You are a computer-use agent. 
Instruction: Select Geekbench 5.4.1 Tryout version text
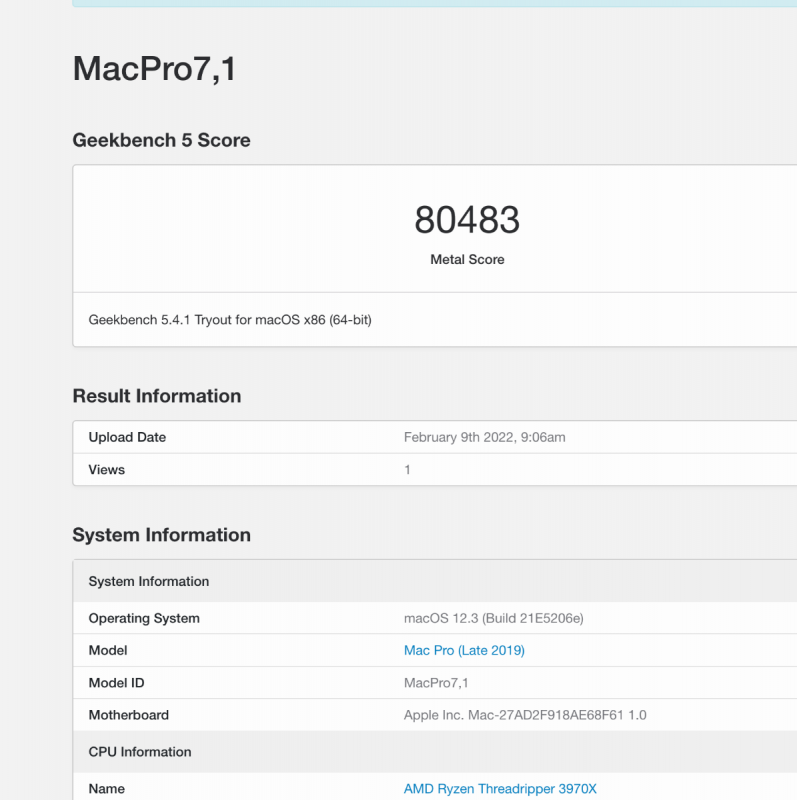point(230,320)
